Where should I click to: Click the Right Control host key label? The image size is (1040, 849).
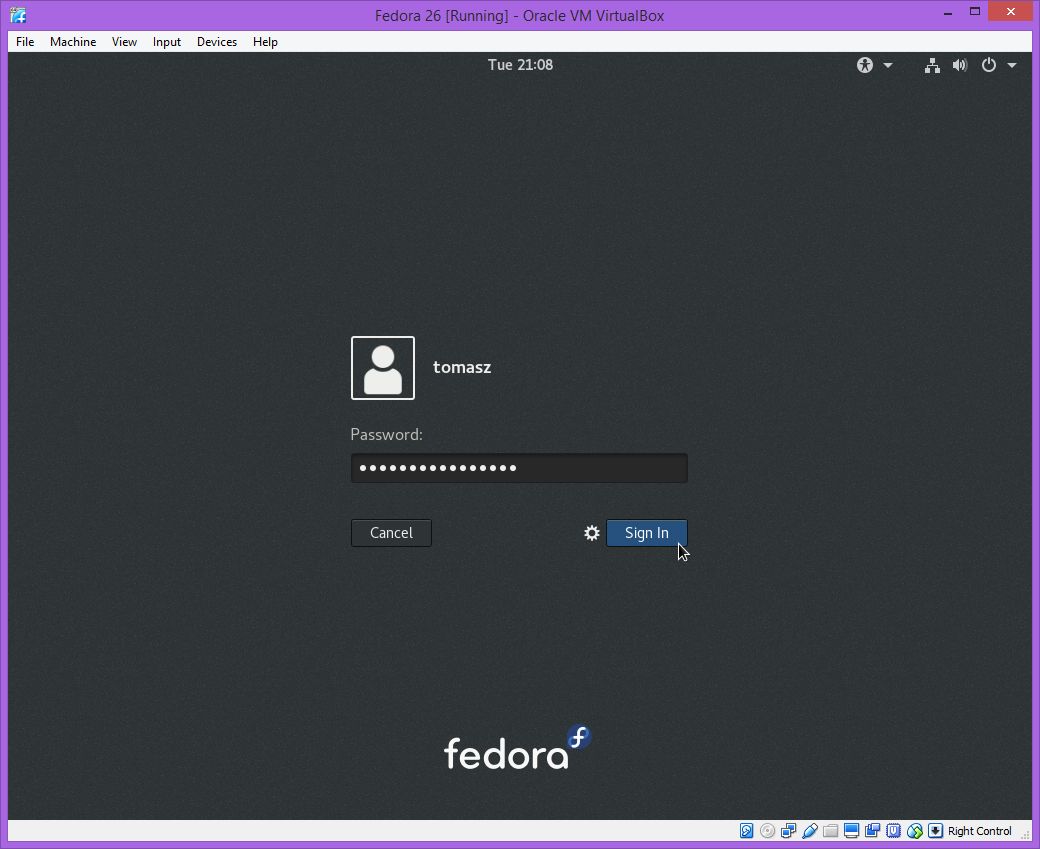[980, 831]
